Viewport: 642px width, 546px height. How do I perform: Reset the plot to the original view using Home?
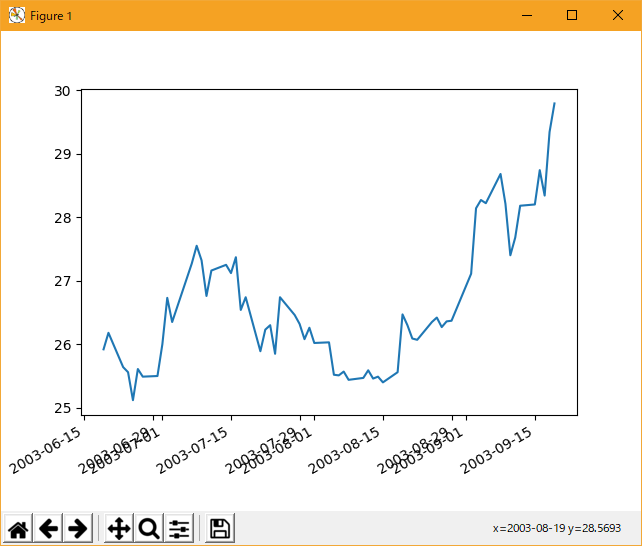coord(18,528)
